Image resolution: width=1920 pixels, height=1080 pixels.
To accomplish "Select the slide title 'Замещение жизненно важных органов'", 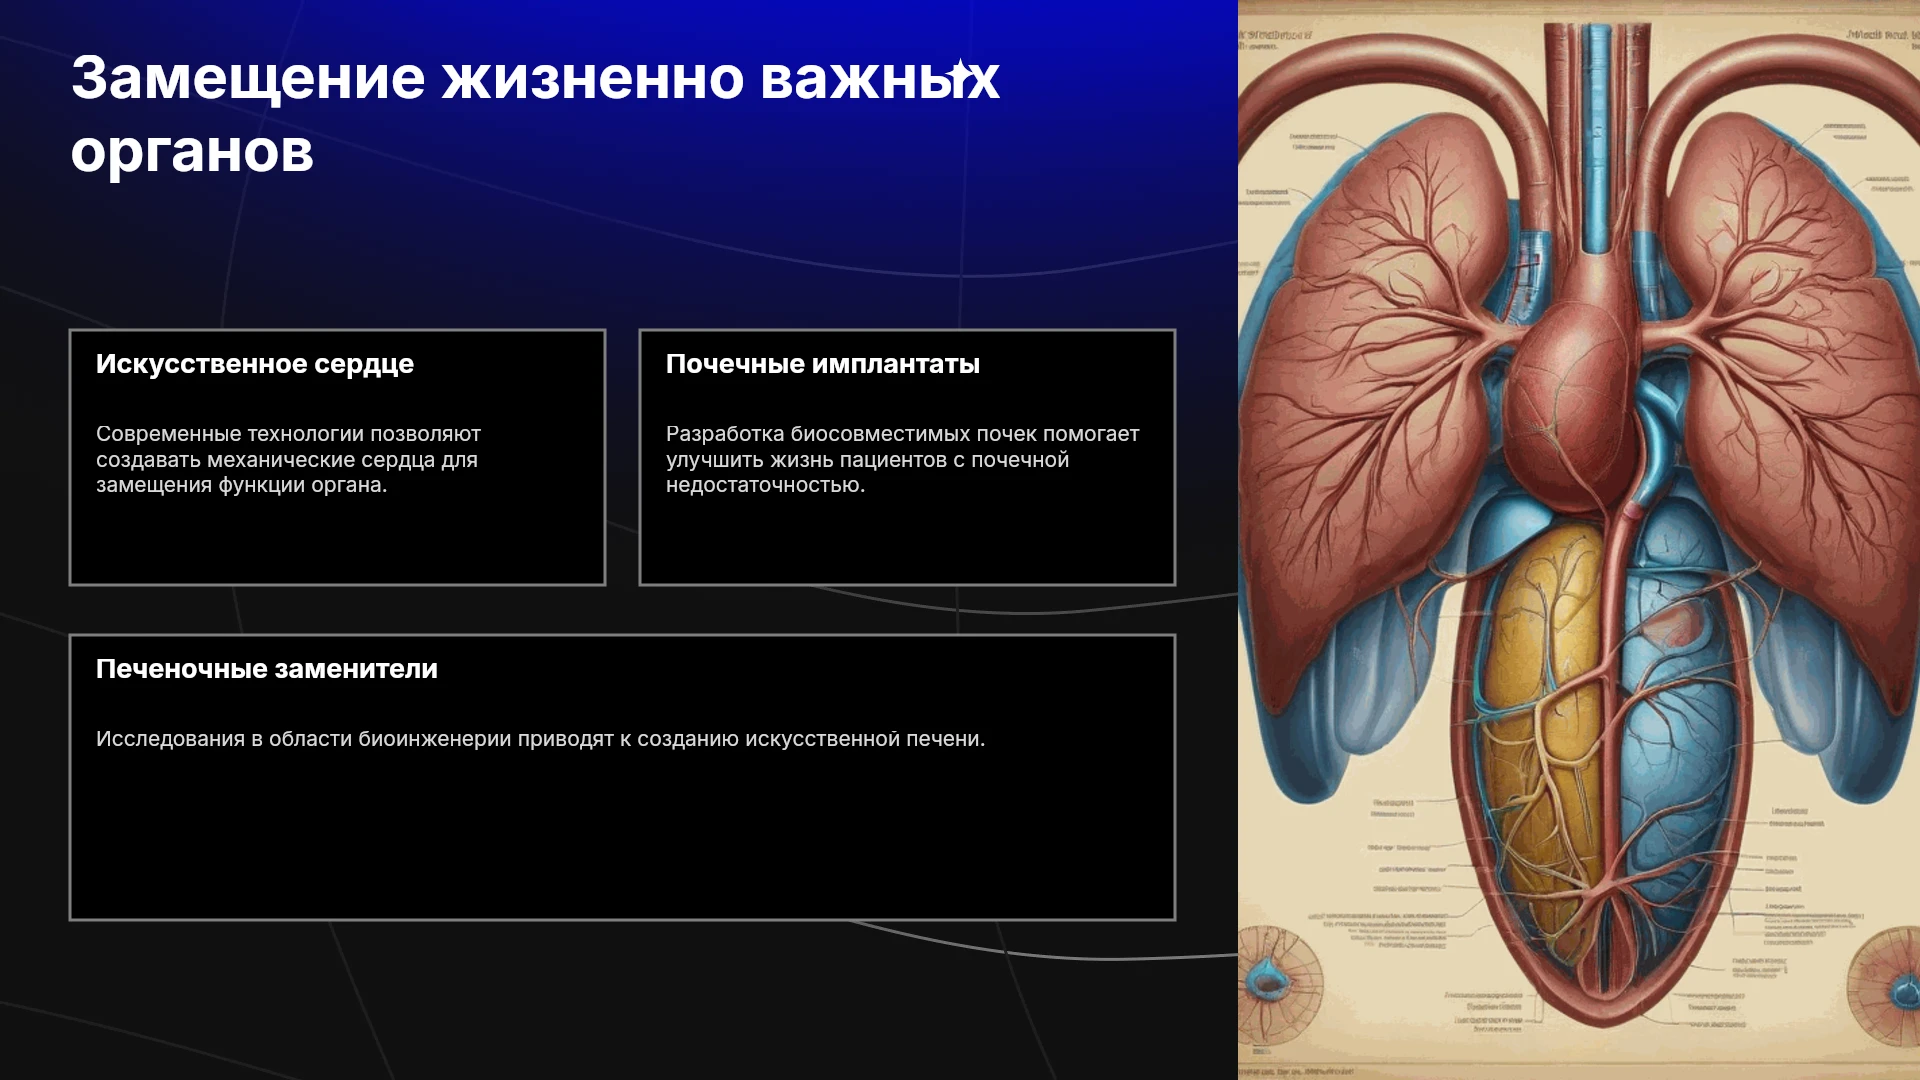I will 535,115.
